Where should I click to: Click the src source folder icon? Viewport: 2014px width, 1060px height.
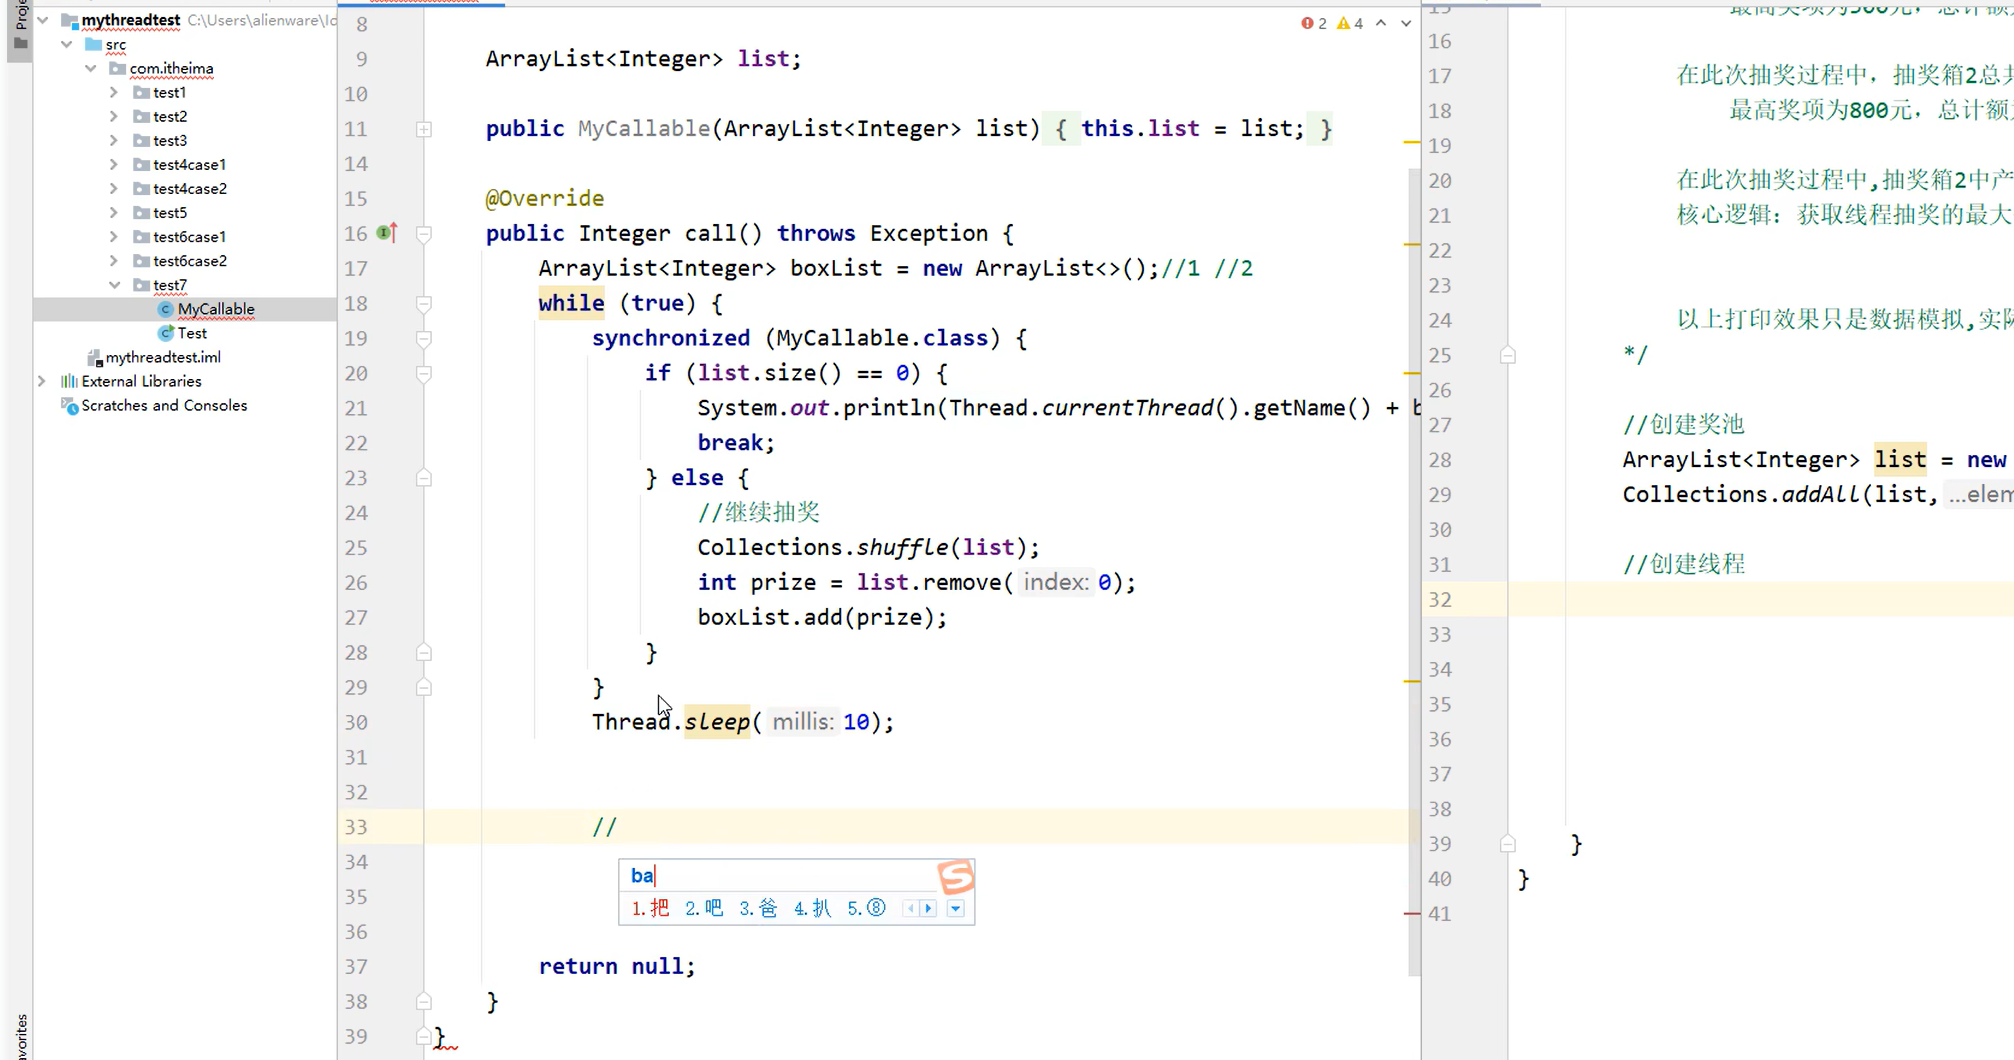point(95,44)
